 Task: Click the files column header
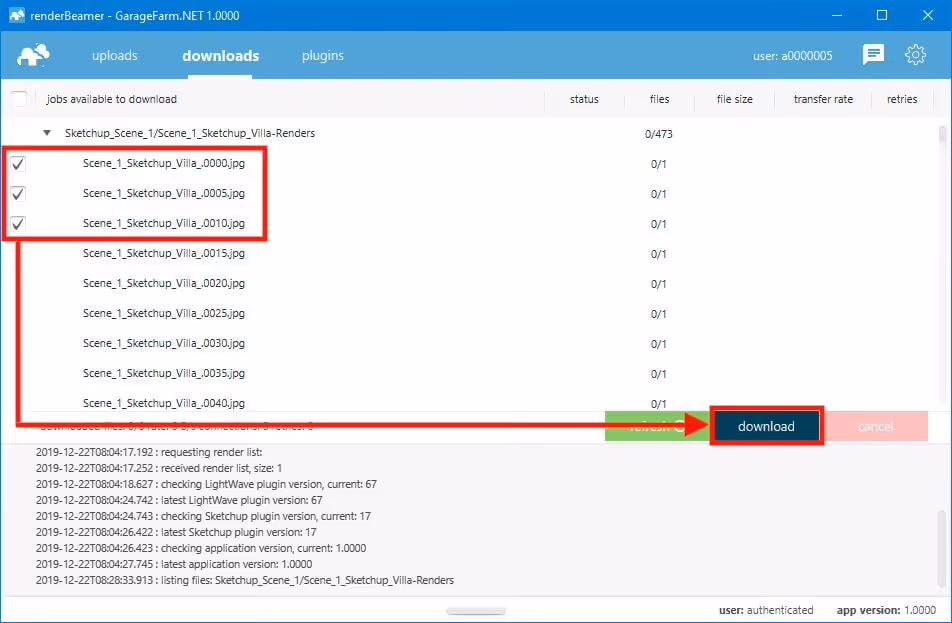coord(659,99)
